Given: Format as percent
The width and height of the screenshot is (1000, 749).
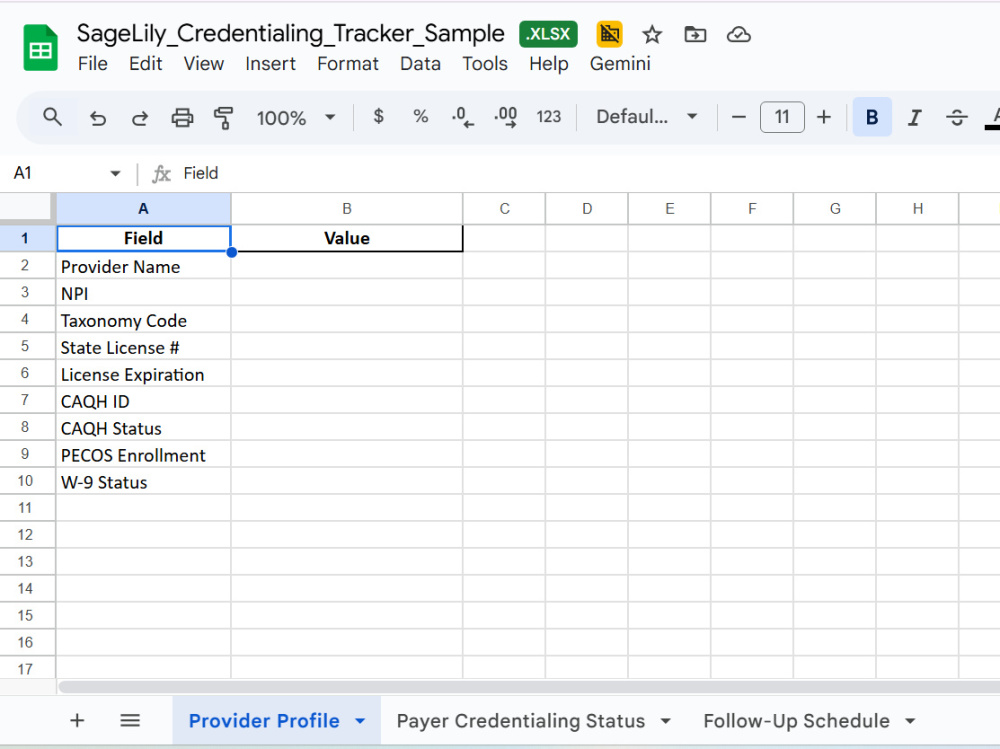Looking at the screenshot, I should click(x=420, y=117).
